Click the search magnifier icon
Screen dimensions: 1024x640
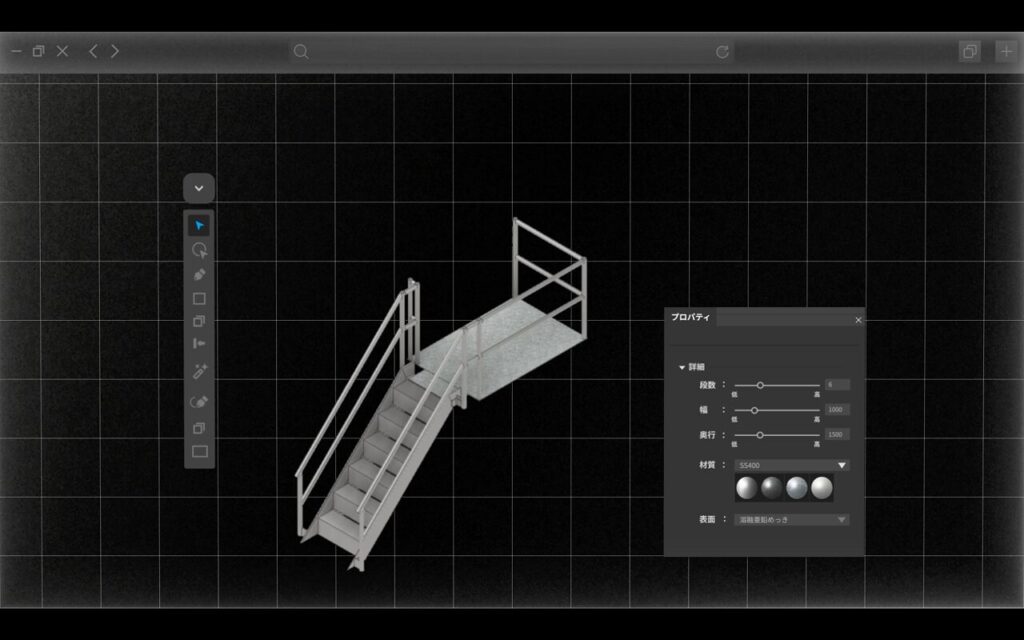pyautogui.click(x=301, y=52)
